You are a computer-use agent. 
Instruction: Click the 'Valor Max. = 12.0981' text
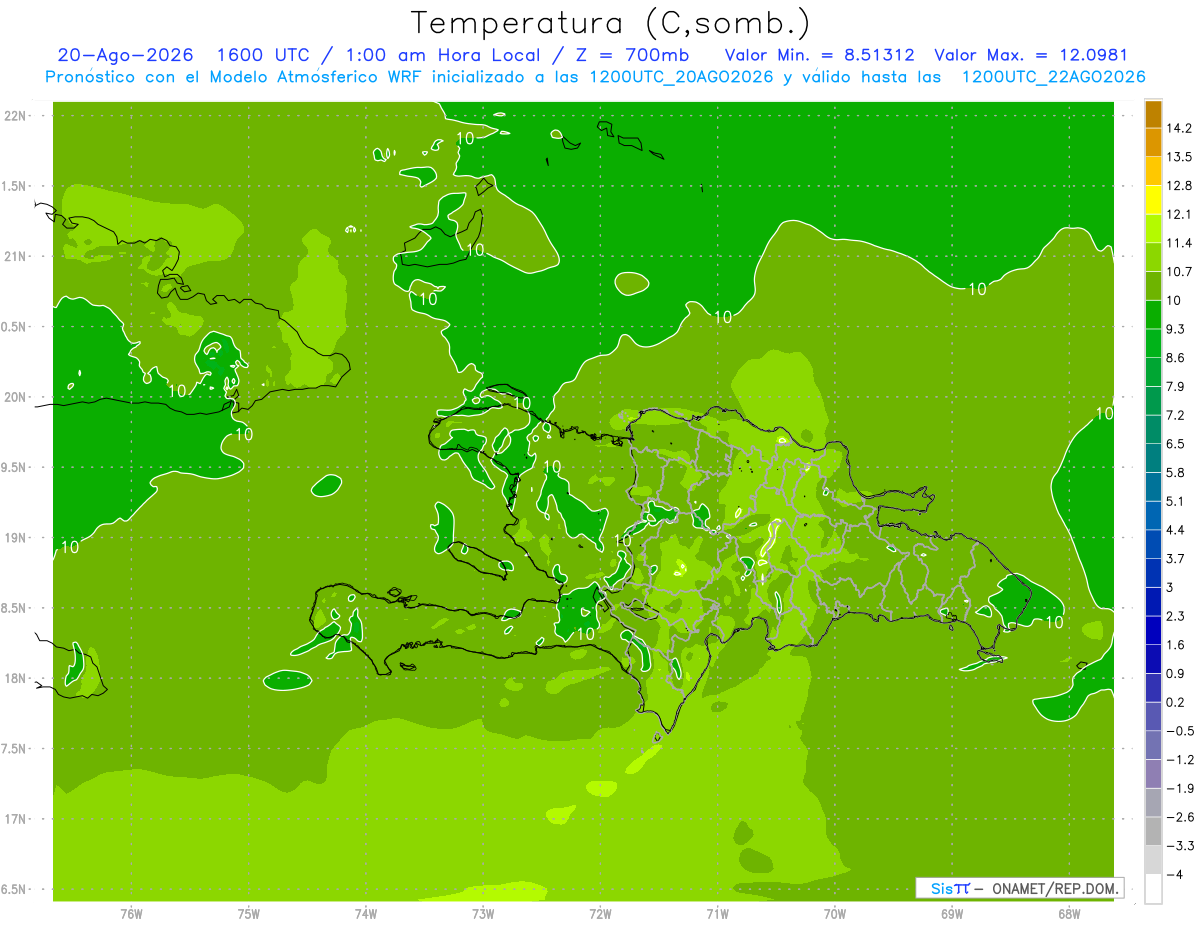click(1031, 55)
